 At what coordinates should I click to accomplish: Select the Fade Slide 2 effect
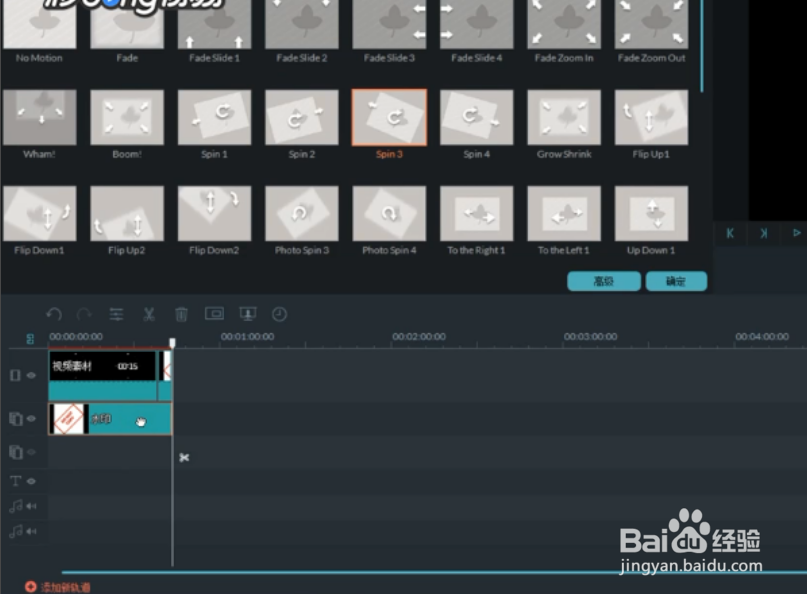pyautogui.click(x=302, y=25)
